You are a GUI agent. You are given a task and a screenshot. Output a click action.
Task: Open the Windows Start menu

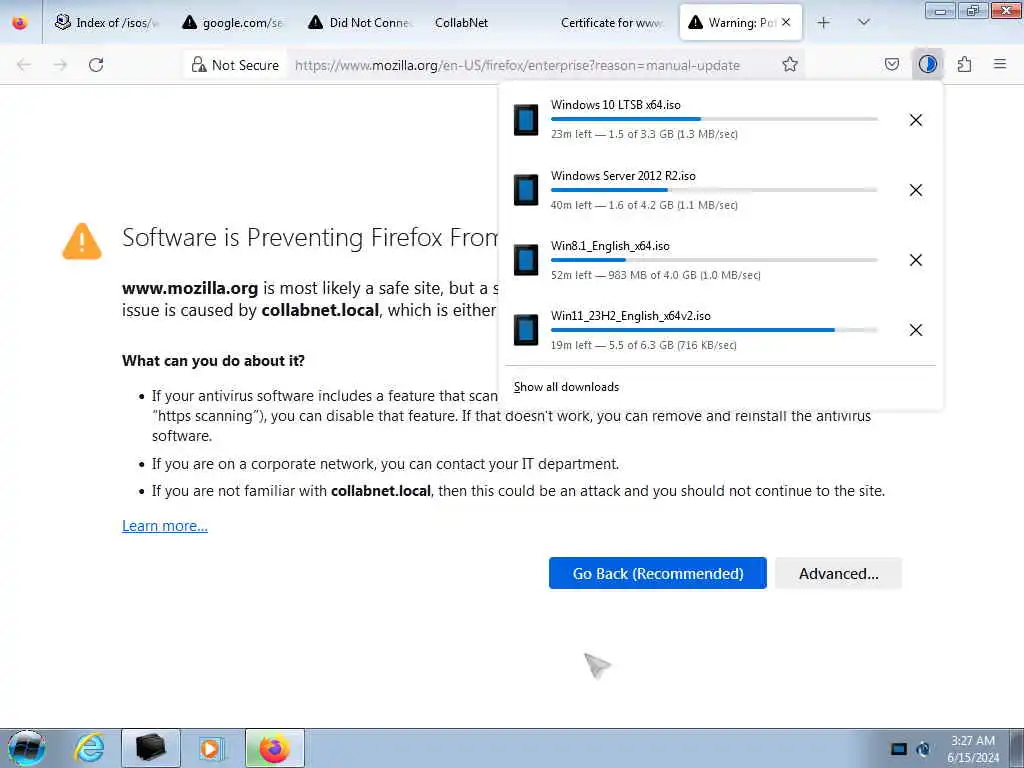pos(27,748)
